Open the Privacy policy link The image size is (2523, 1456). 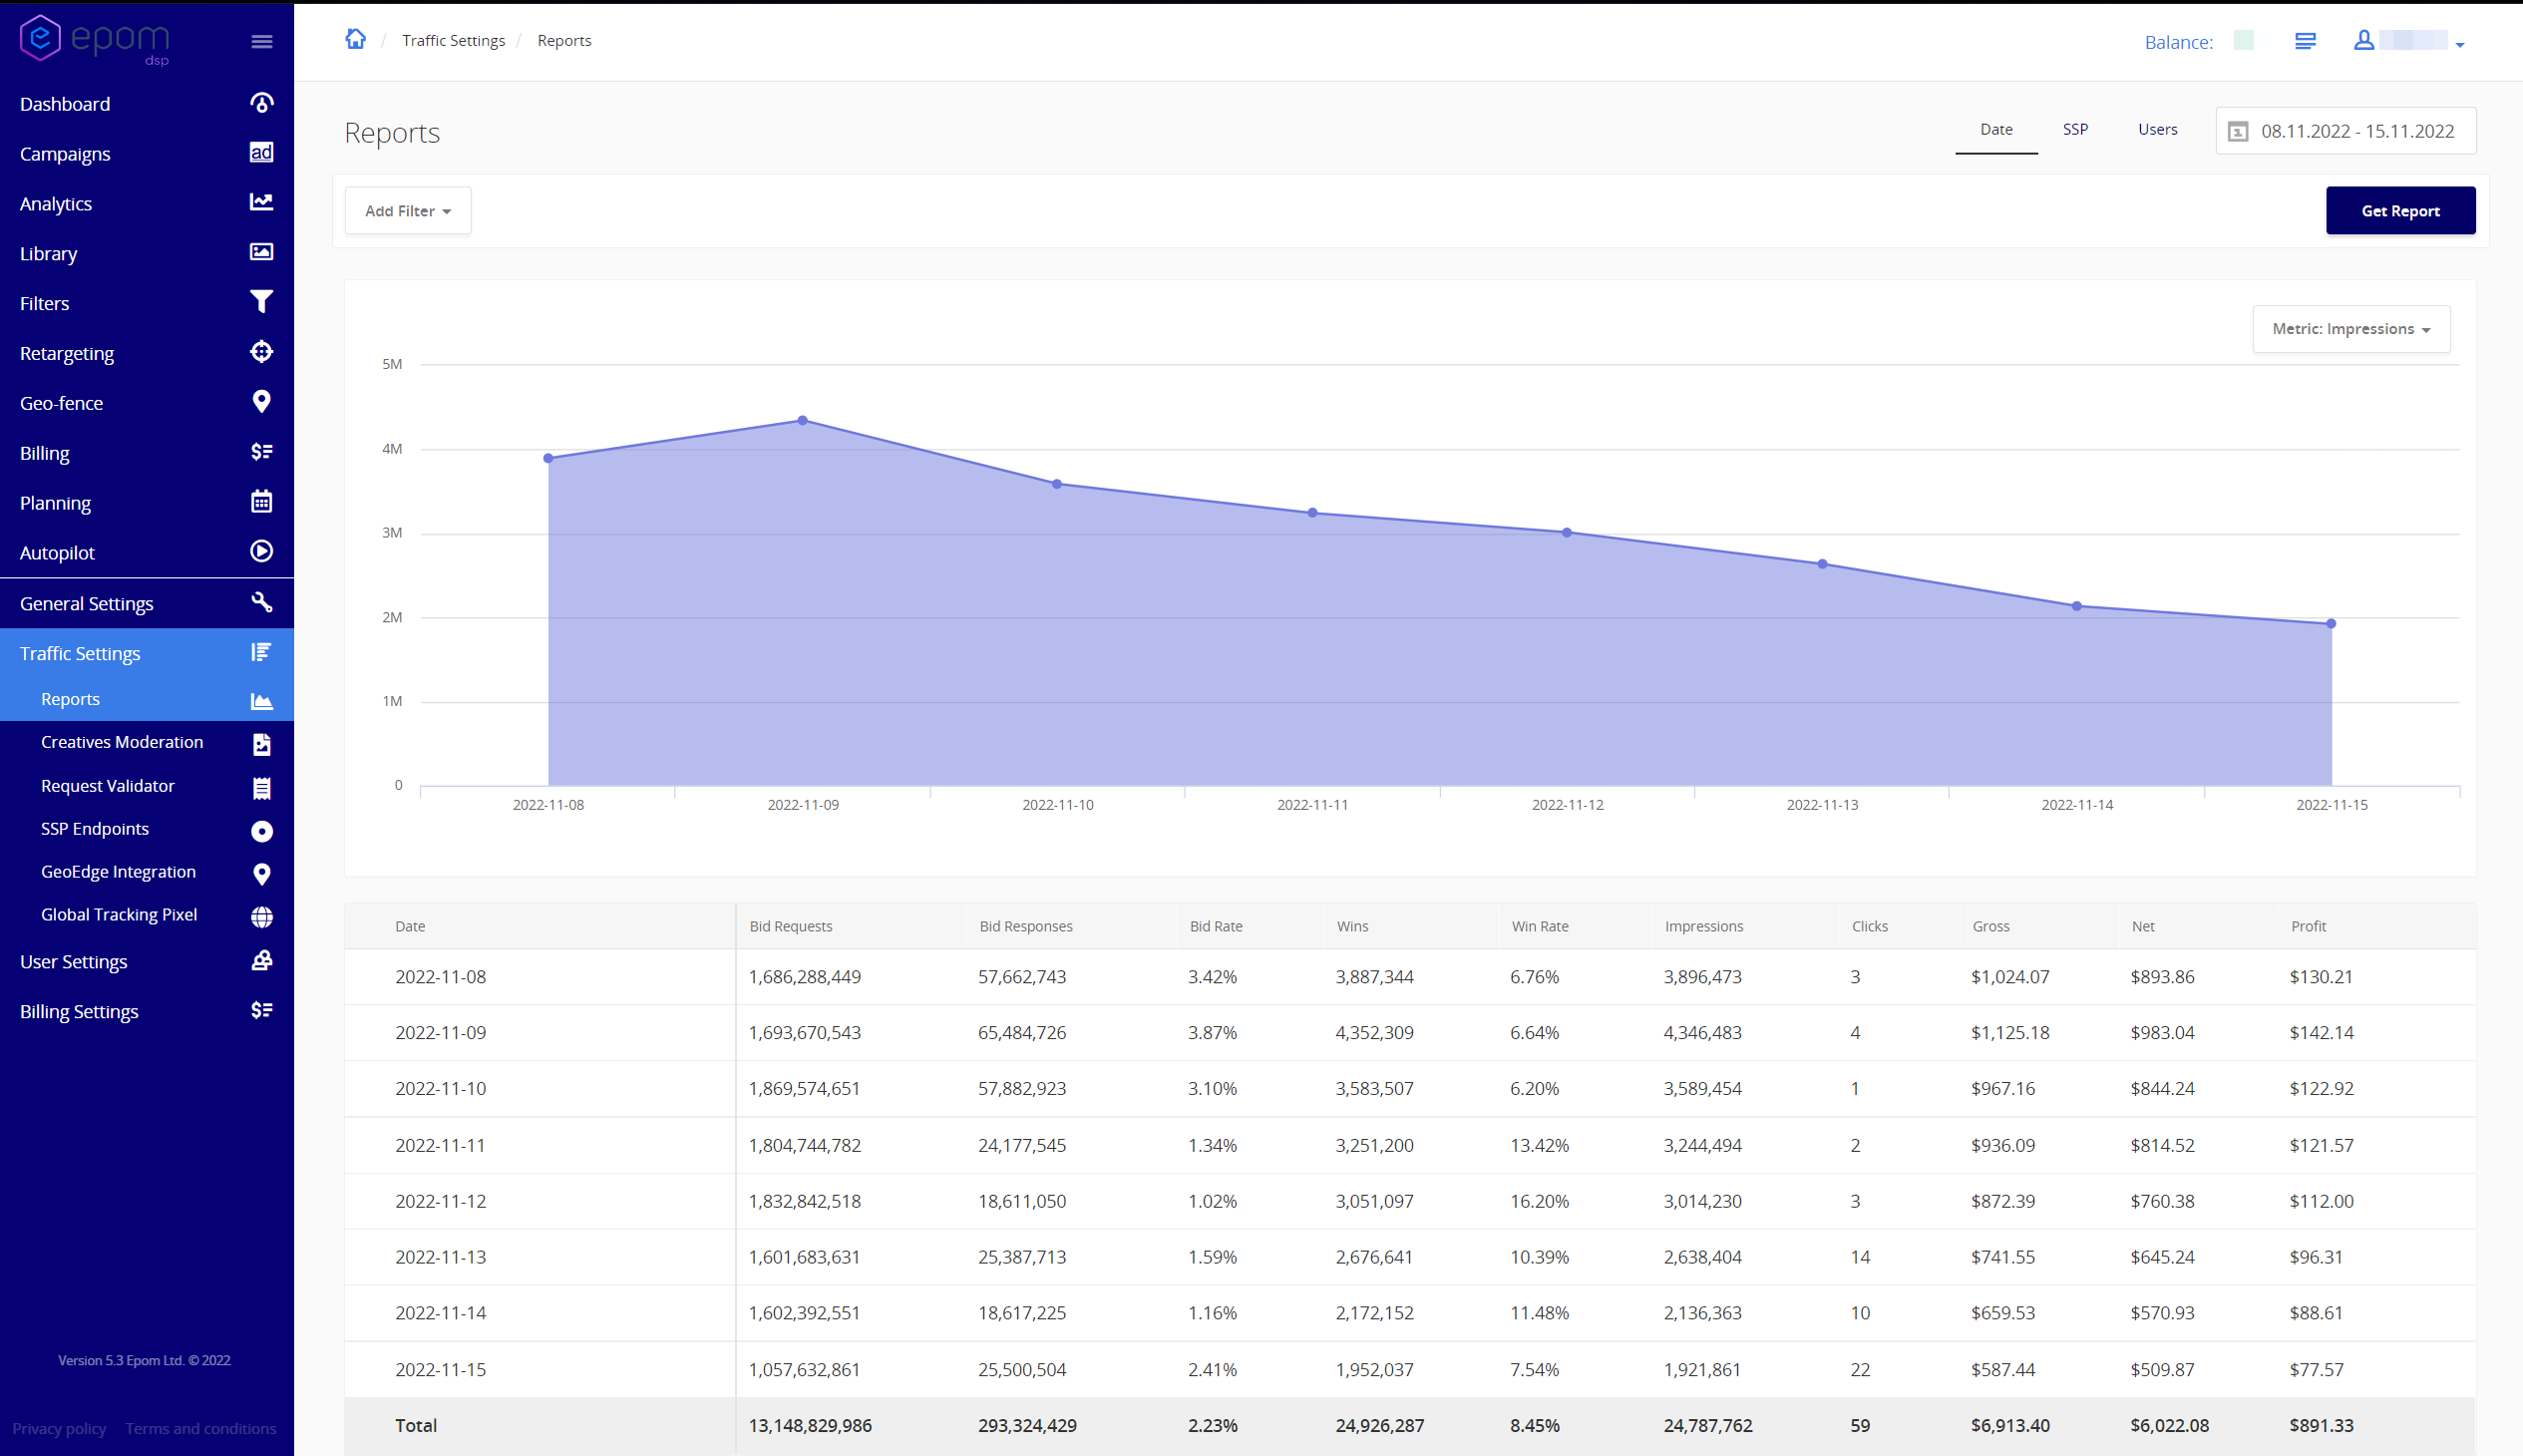59,1428
